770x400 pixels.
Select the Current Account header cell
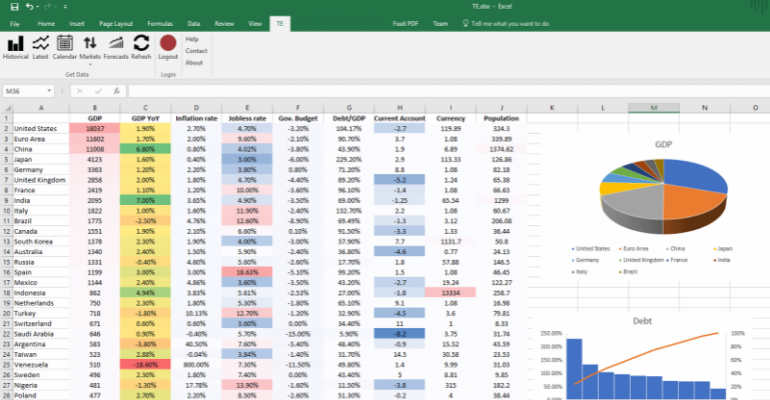(x=400, y=118)
